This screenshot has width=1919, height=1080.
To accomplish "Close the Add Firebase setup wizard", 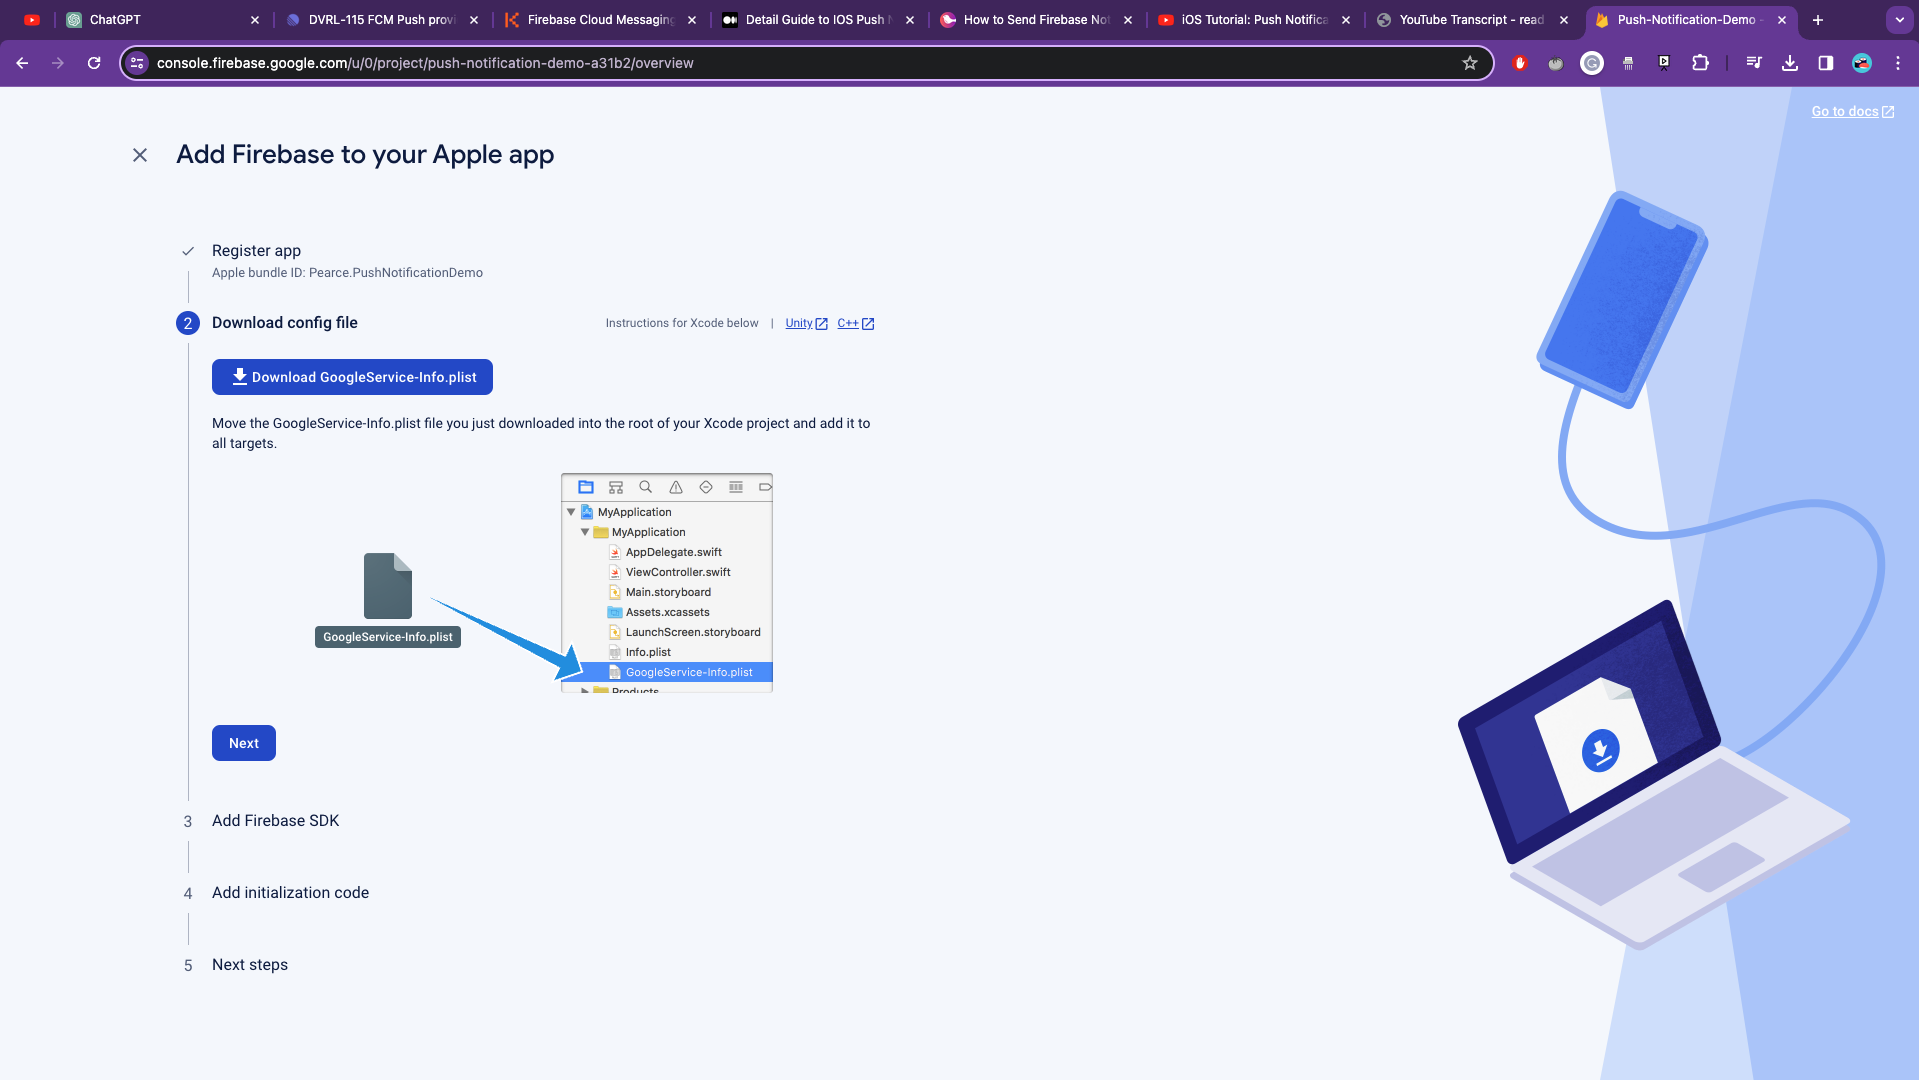I will pos(140,155).
